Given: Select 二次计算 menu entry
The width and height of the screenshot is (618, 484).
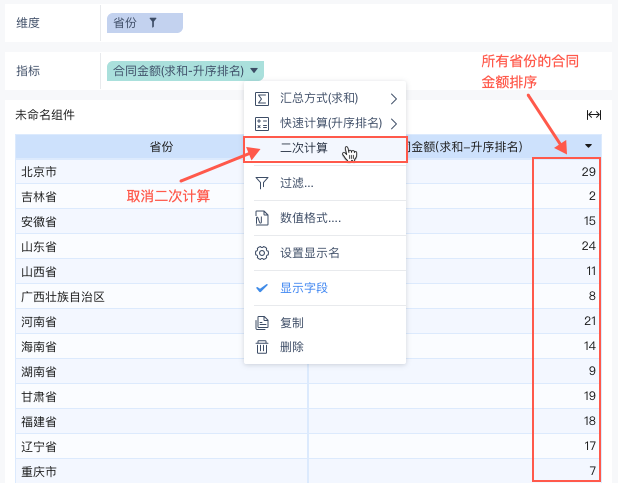Looking at the screenshot, I should (303, 149).
